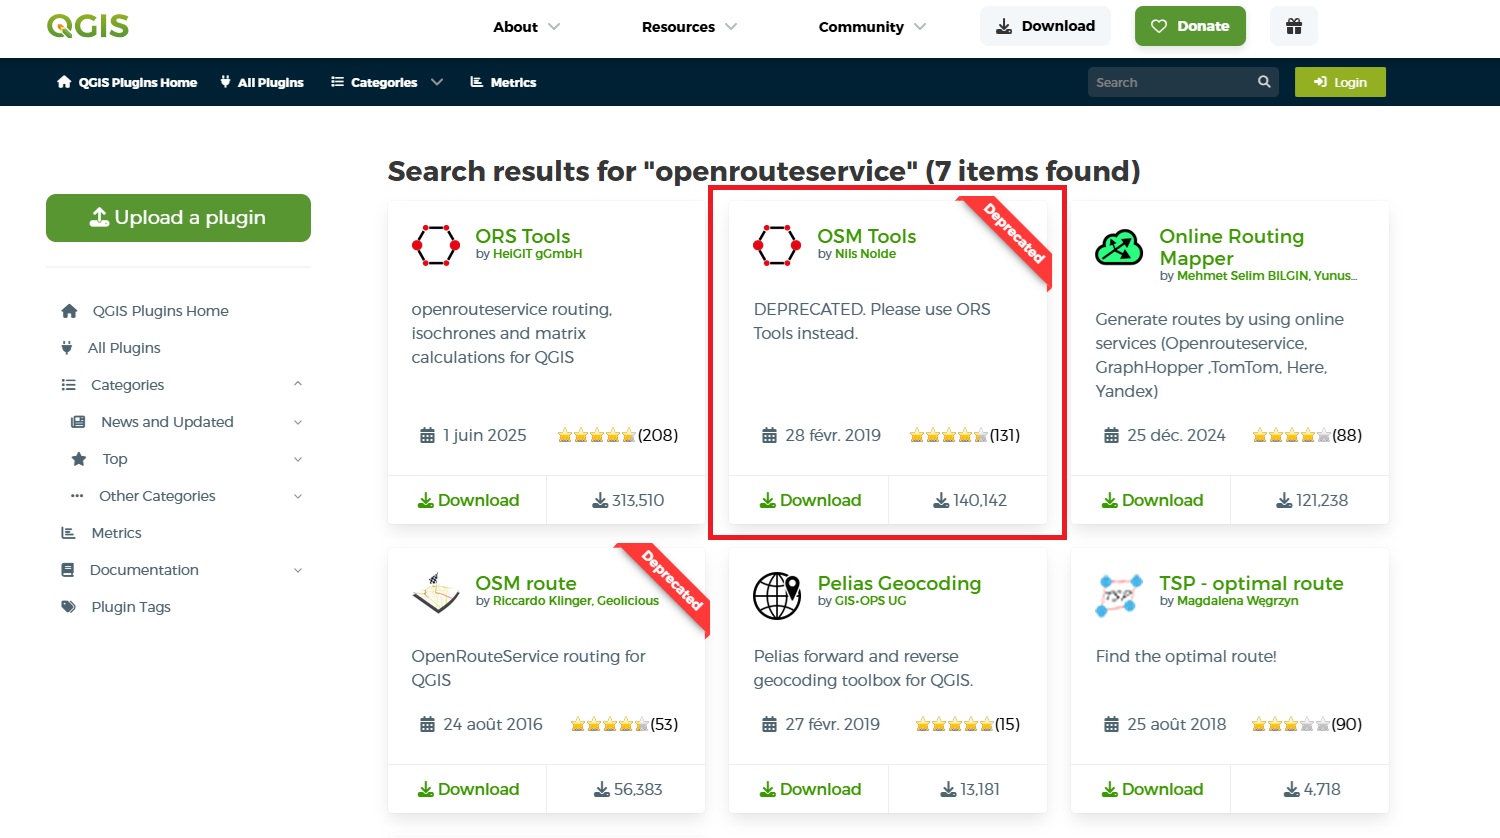Click the sidebar Metrics chart icon

[x=68, y=533]
